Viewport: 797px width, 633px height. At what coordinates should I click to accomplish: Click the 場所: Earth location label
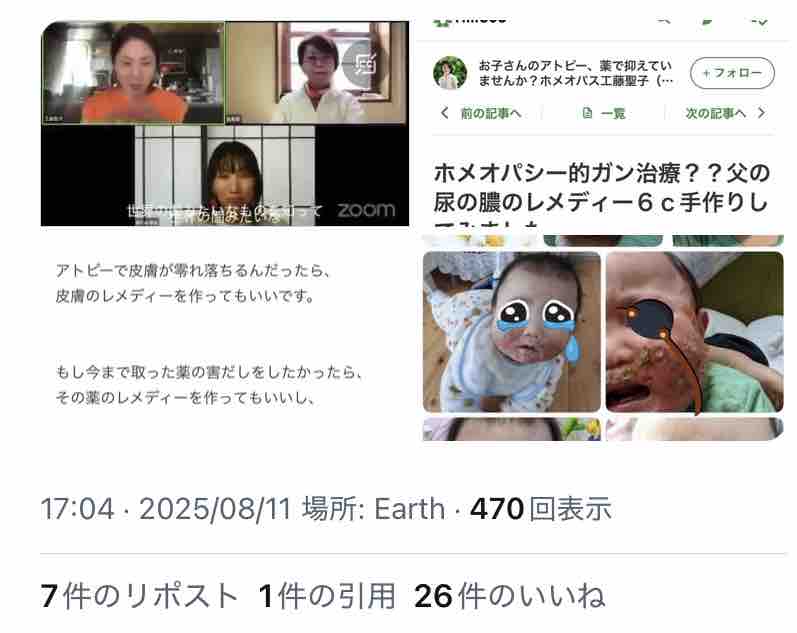point(374,509)
